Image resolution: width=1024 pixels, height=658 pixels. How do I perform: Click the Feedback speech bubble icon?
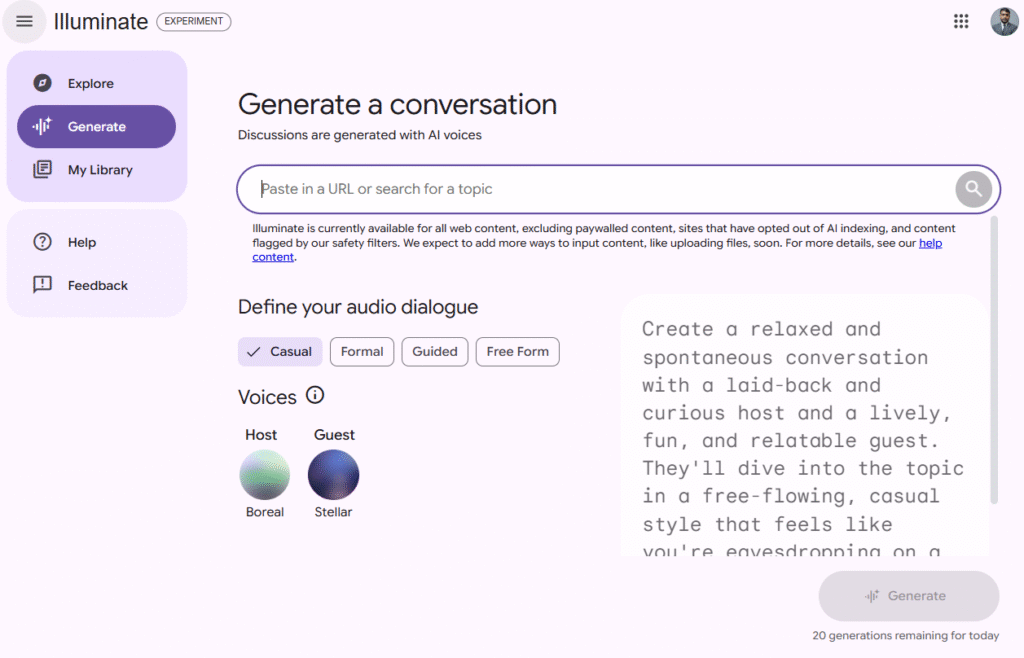(42, 285)
